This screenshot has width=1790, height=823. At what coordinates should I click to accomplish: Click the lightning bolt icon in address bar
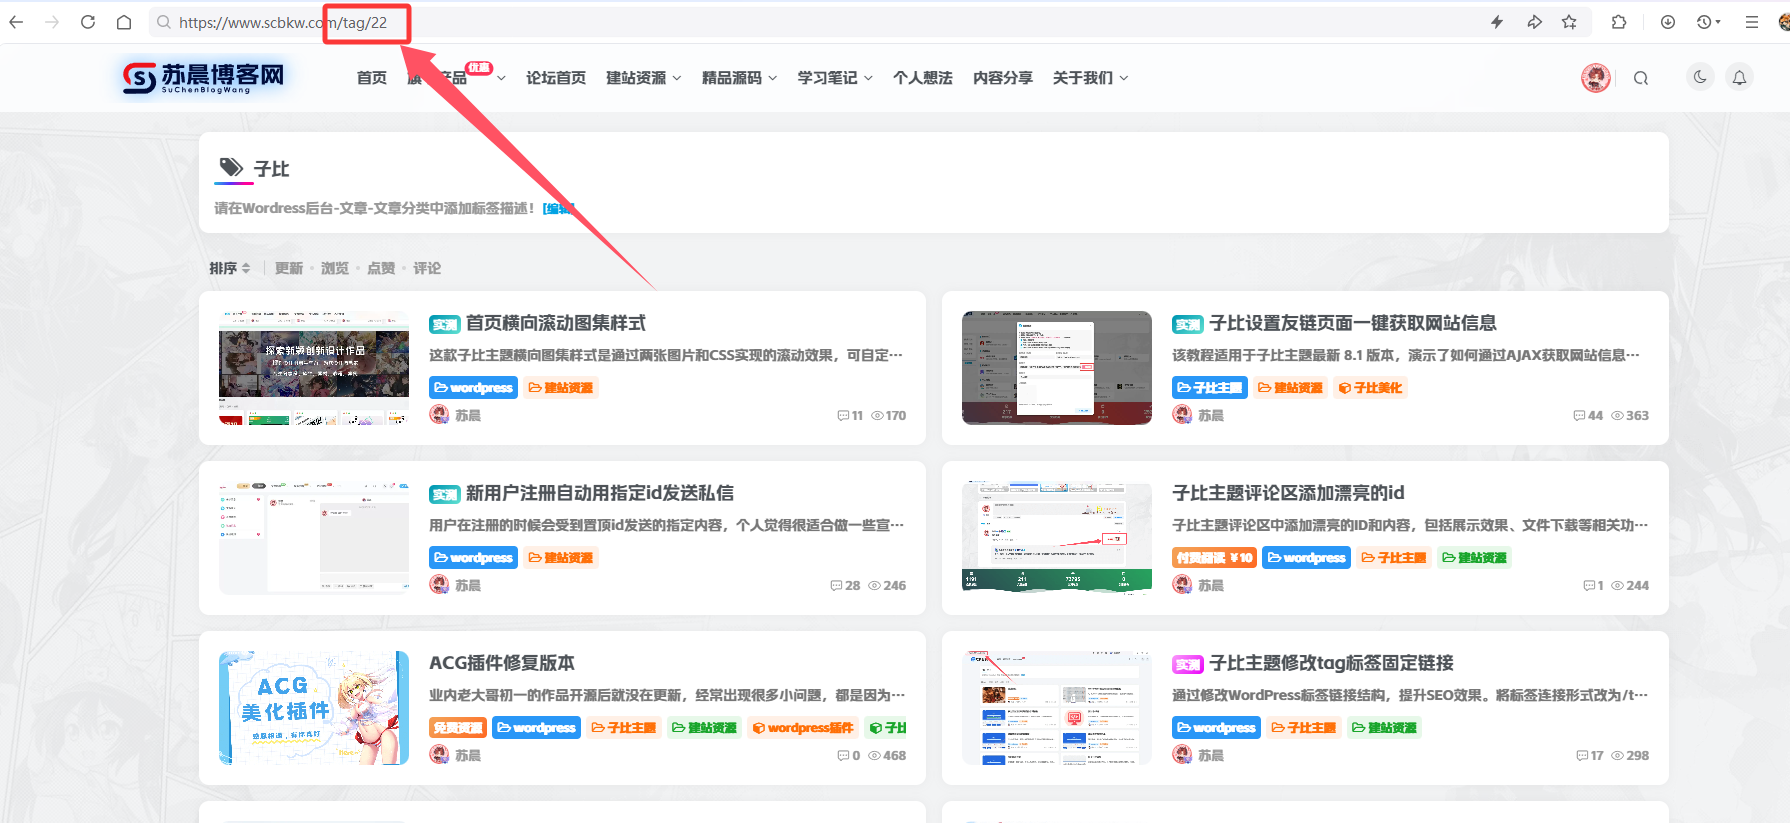[1497, 22]
